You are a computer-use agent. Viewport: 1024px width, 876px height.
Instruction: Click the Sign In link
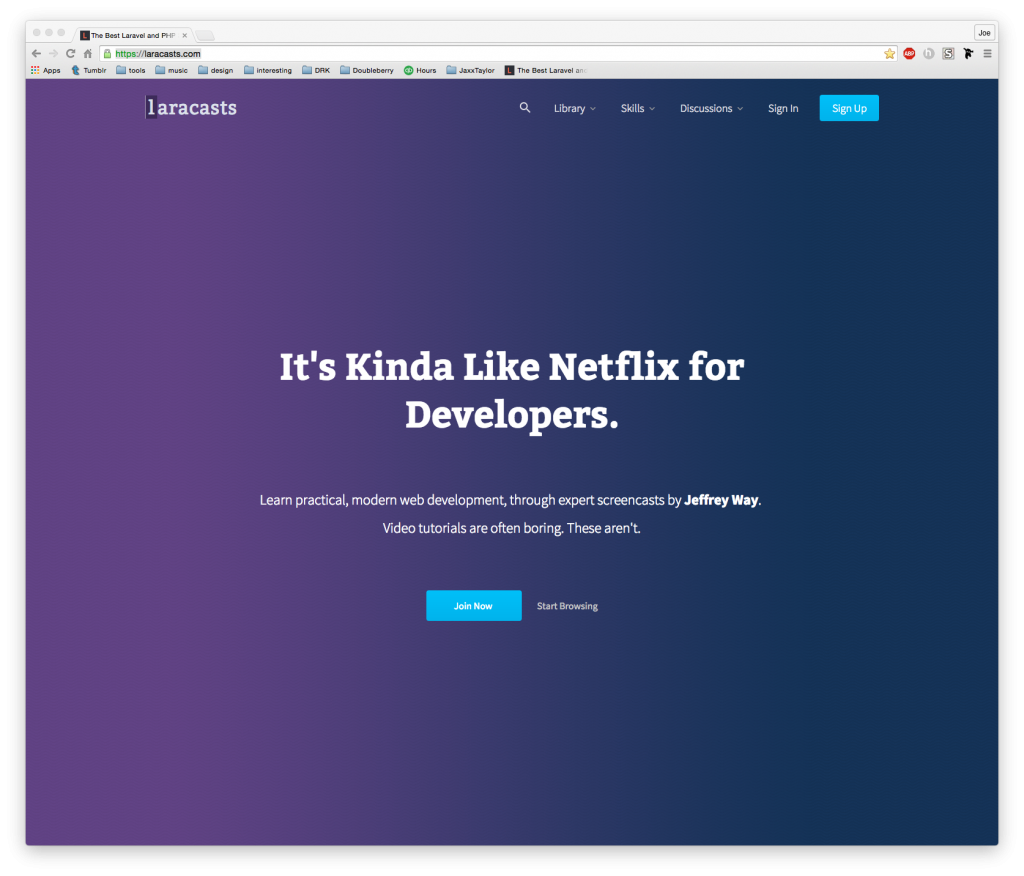click(783, 108)
